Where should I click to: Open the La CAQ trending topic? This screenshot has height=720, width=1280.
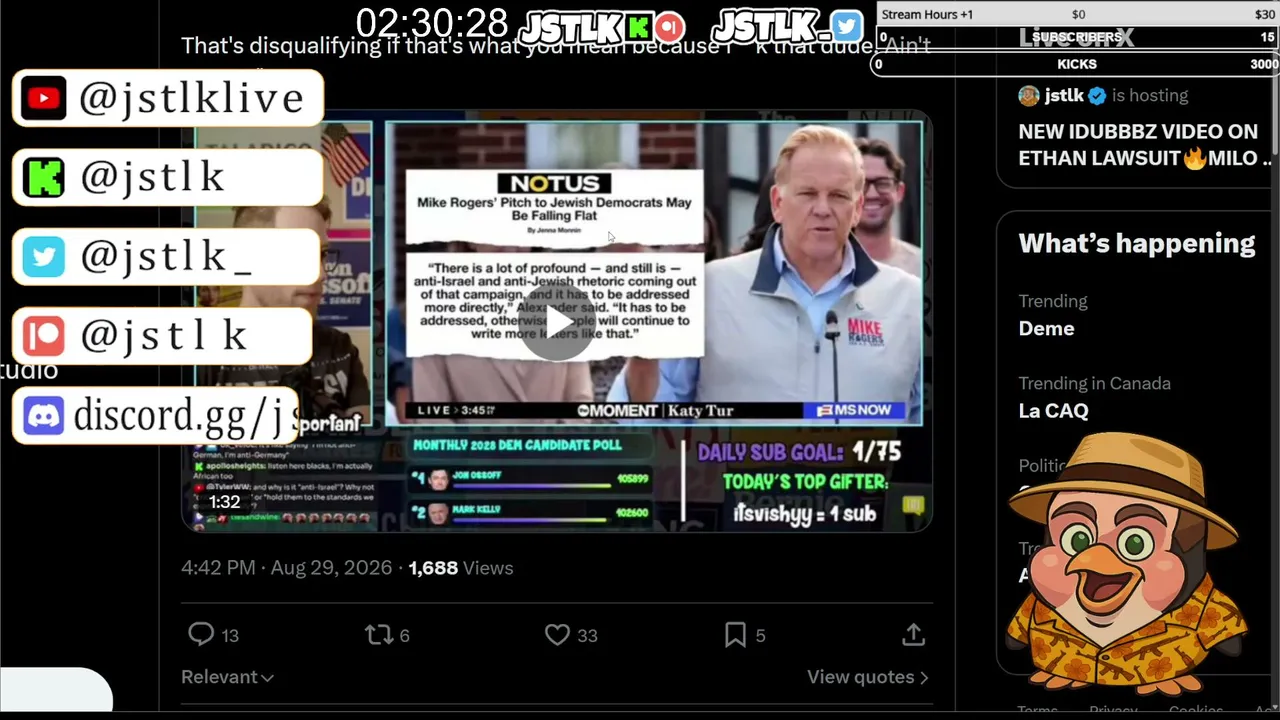coord(1053,410)
